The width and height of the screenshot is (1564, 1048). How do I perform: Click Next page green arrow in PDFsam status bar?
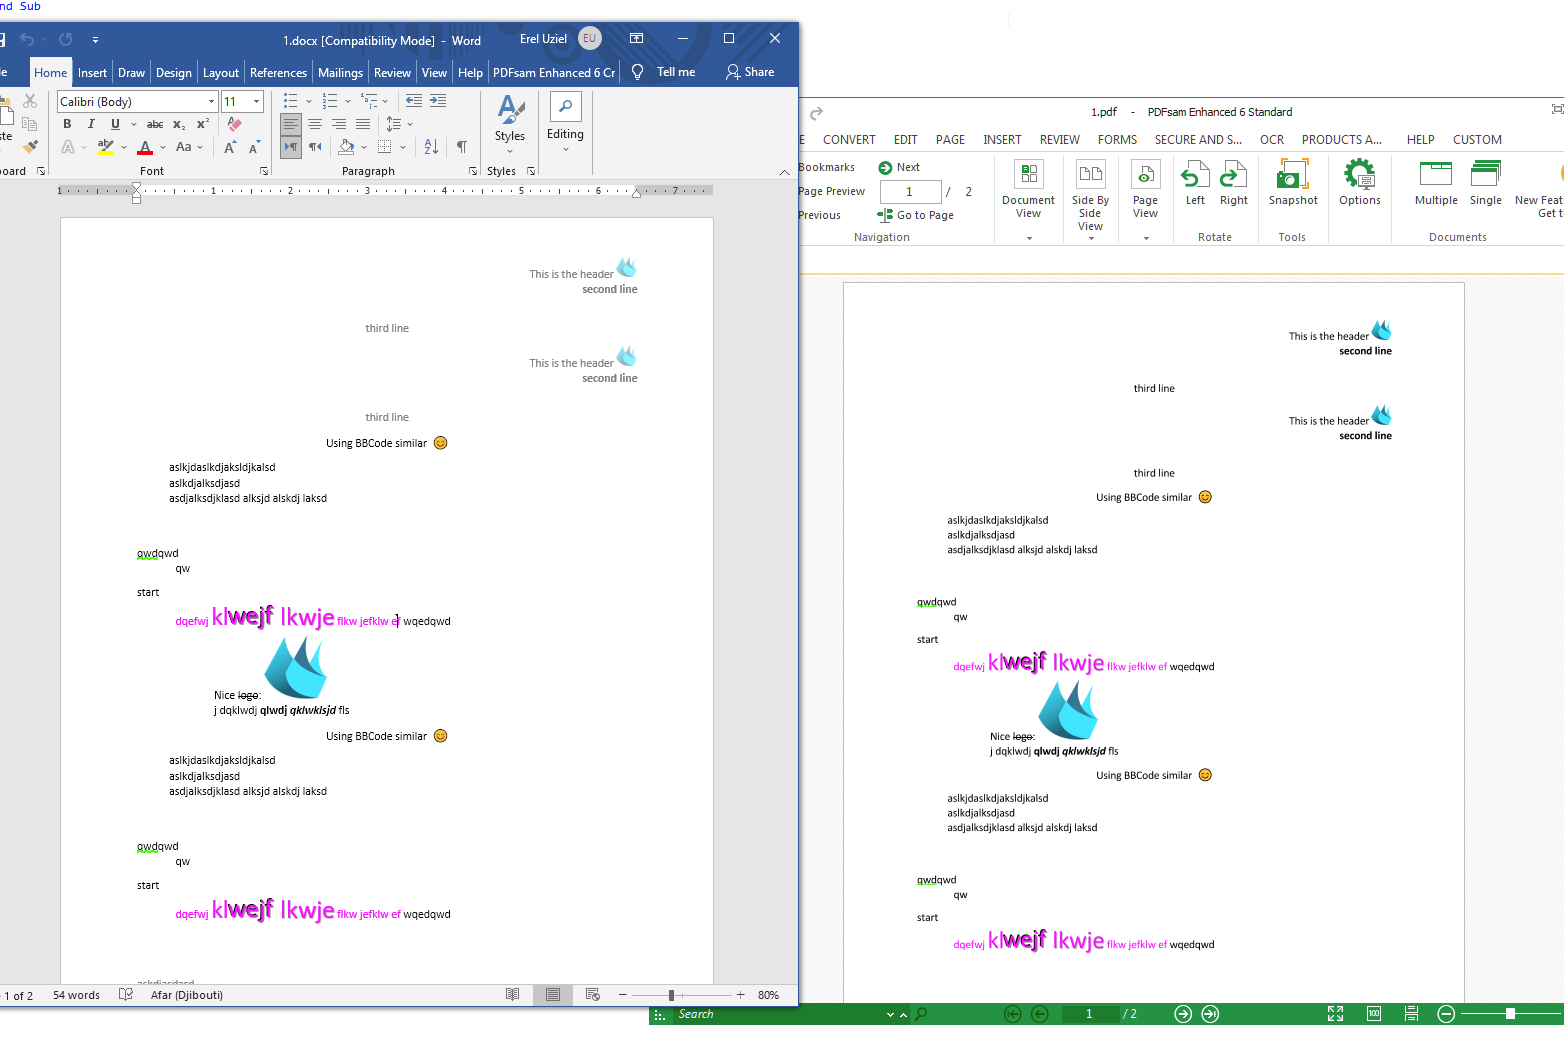click(1183, 1014)
